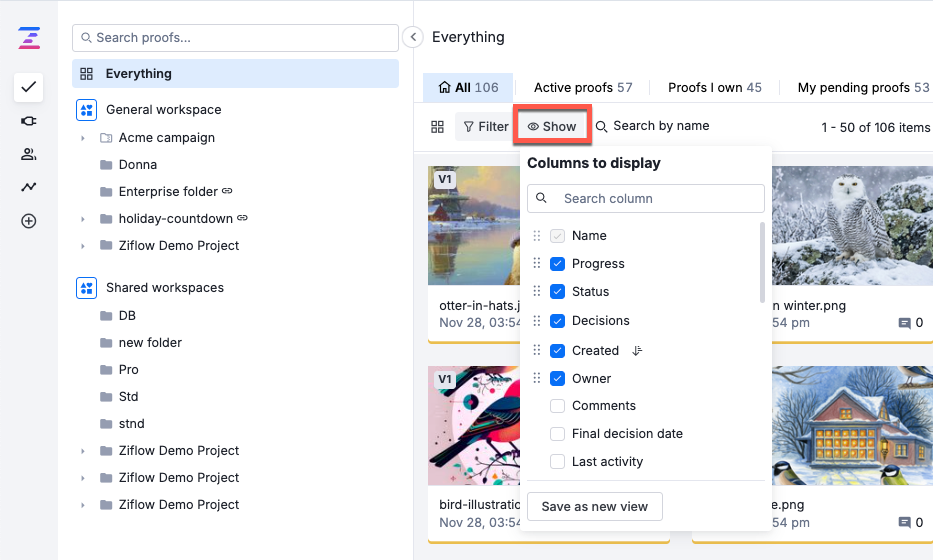Open the Proofs I own tab
Screen dimensions: 933x560
(x=714, y=88)
